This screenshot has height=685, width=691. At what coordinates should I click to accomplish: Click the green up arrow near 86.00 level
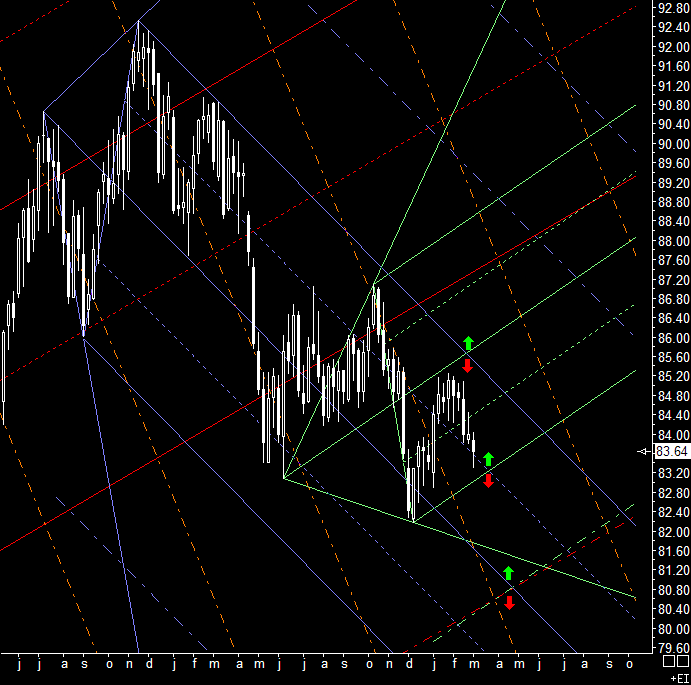pos(468,343)
